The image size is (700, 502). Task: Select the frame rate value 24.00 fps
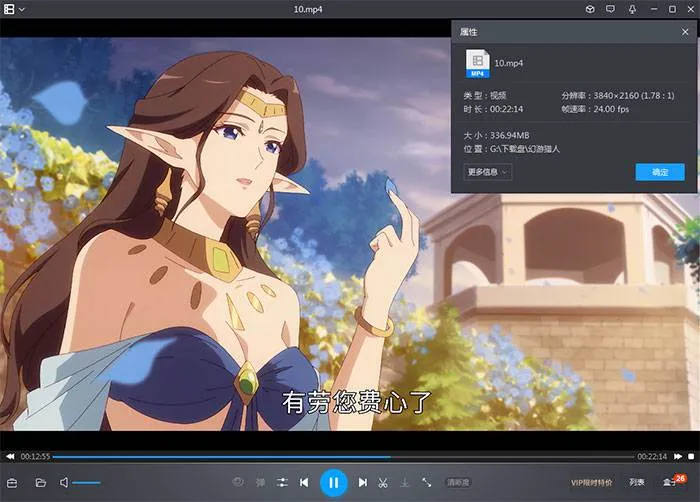point(611,109)
